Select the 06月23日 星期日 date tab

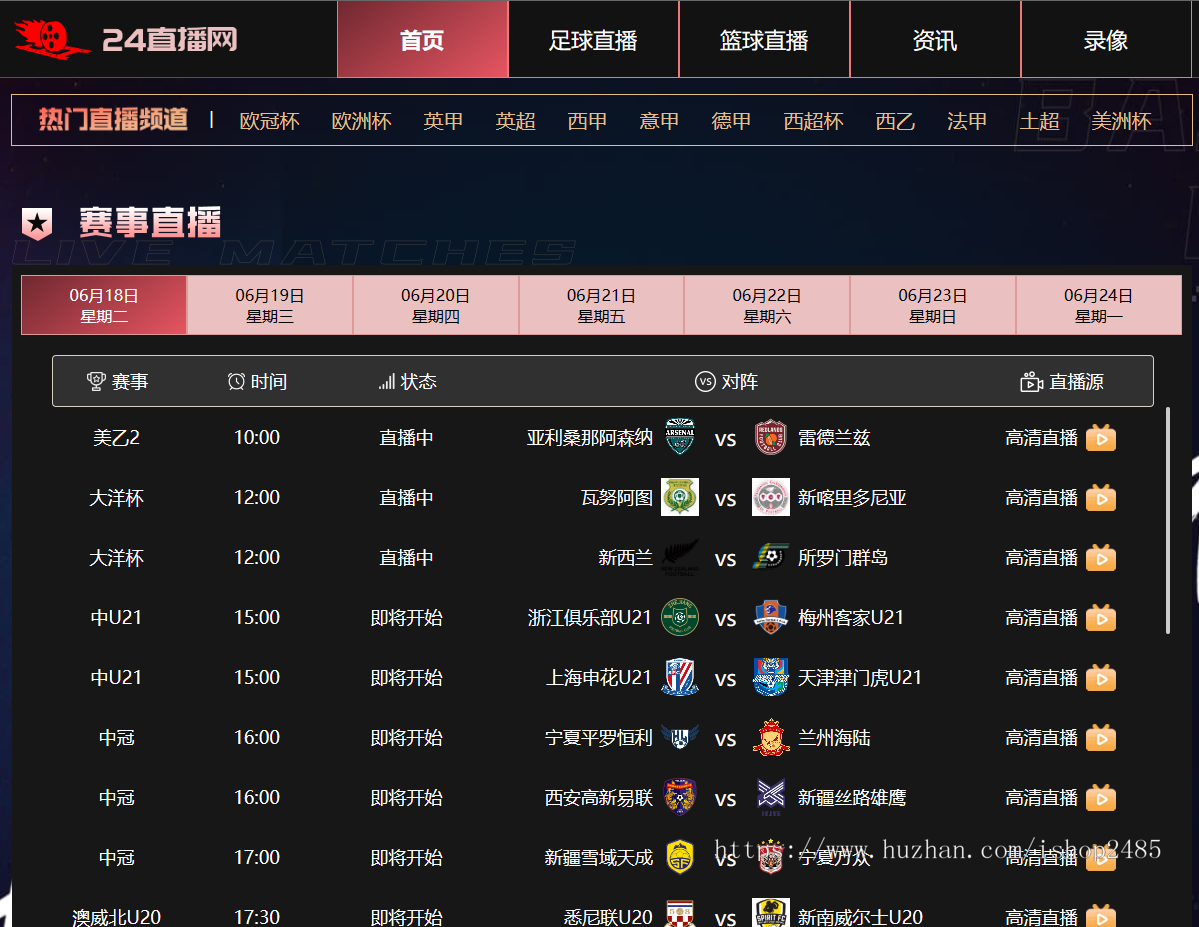click(x=933, y=305)
